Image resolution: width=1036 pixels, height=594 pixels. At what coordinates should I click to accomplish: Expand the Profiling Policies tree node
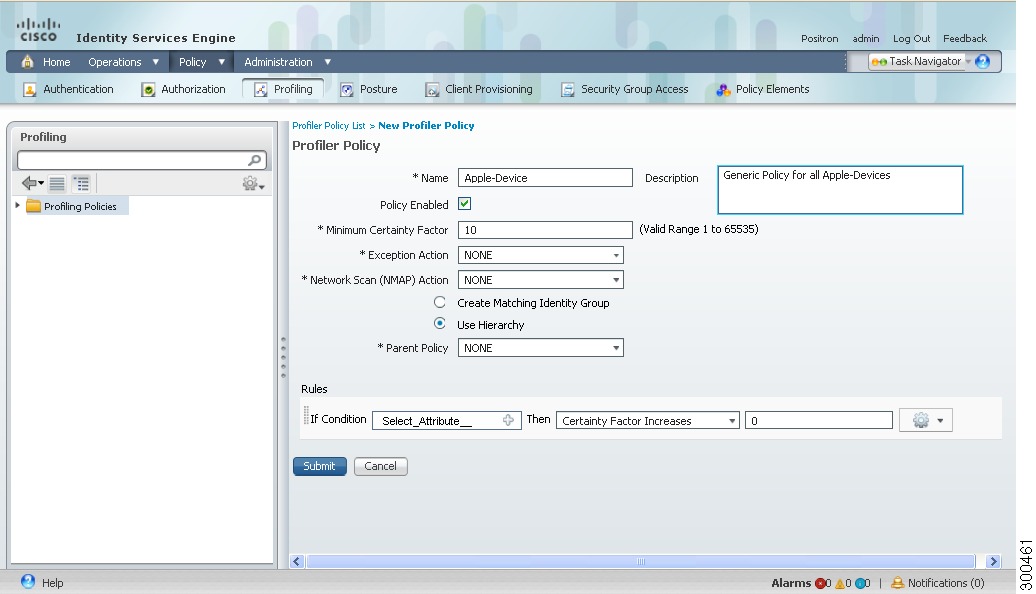[x=17, y=205]
